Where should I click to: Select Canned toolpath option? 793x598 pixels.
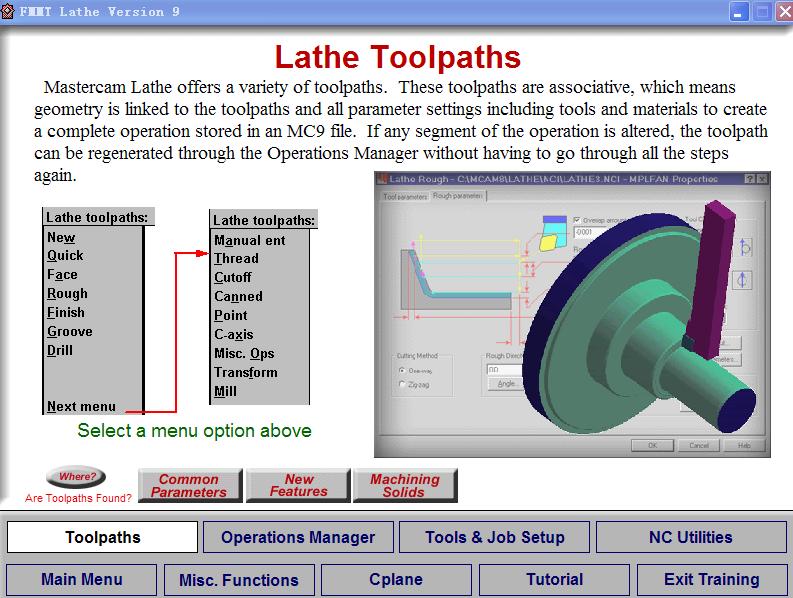point(238,296)
